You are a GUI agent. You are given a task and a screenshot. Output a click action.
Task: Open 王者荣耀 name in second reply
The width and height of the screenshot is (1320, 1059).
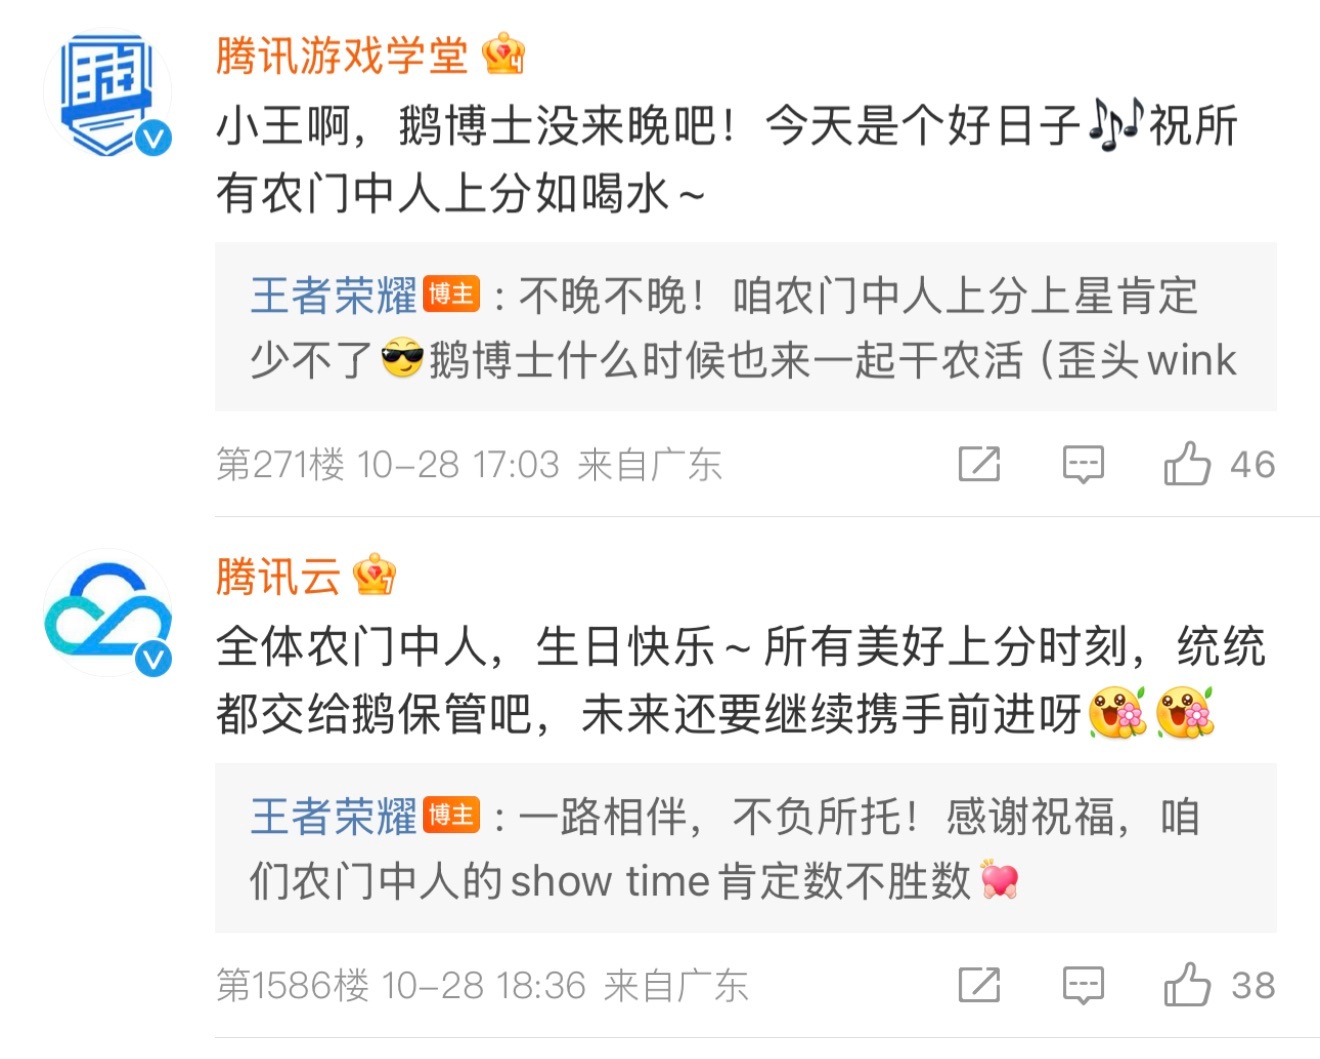click(333, 817)
